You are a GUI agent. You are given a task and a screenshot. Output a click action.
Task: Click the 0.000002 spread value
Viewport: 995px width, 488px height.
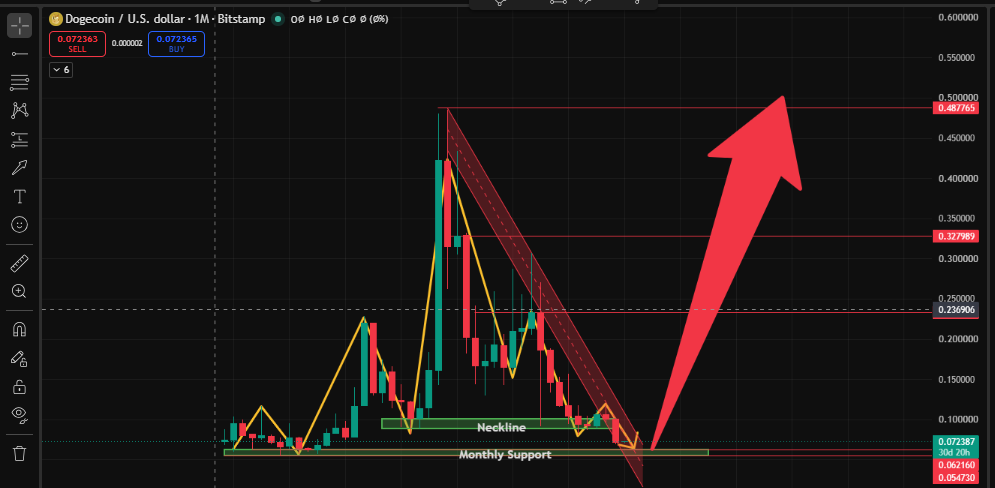point(127,44)
